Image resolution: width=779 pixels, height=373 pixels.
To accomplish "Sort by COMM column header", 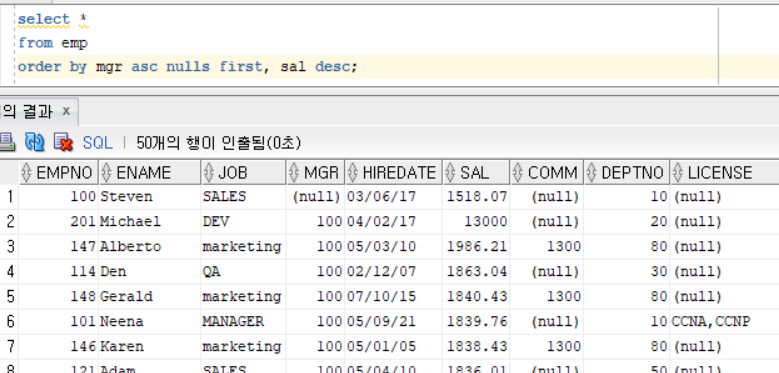I will pos(546,173).
